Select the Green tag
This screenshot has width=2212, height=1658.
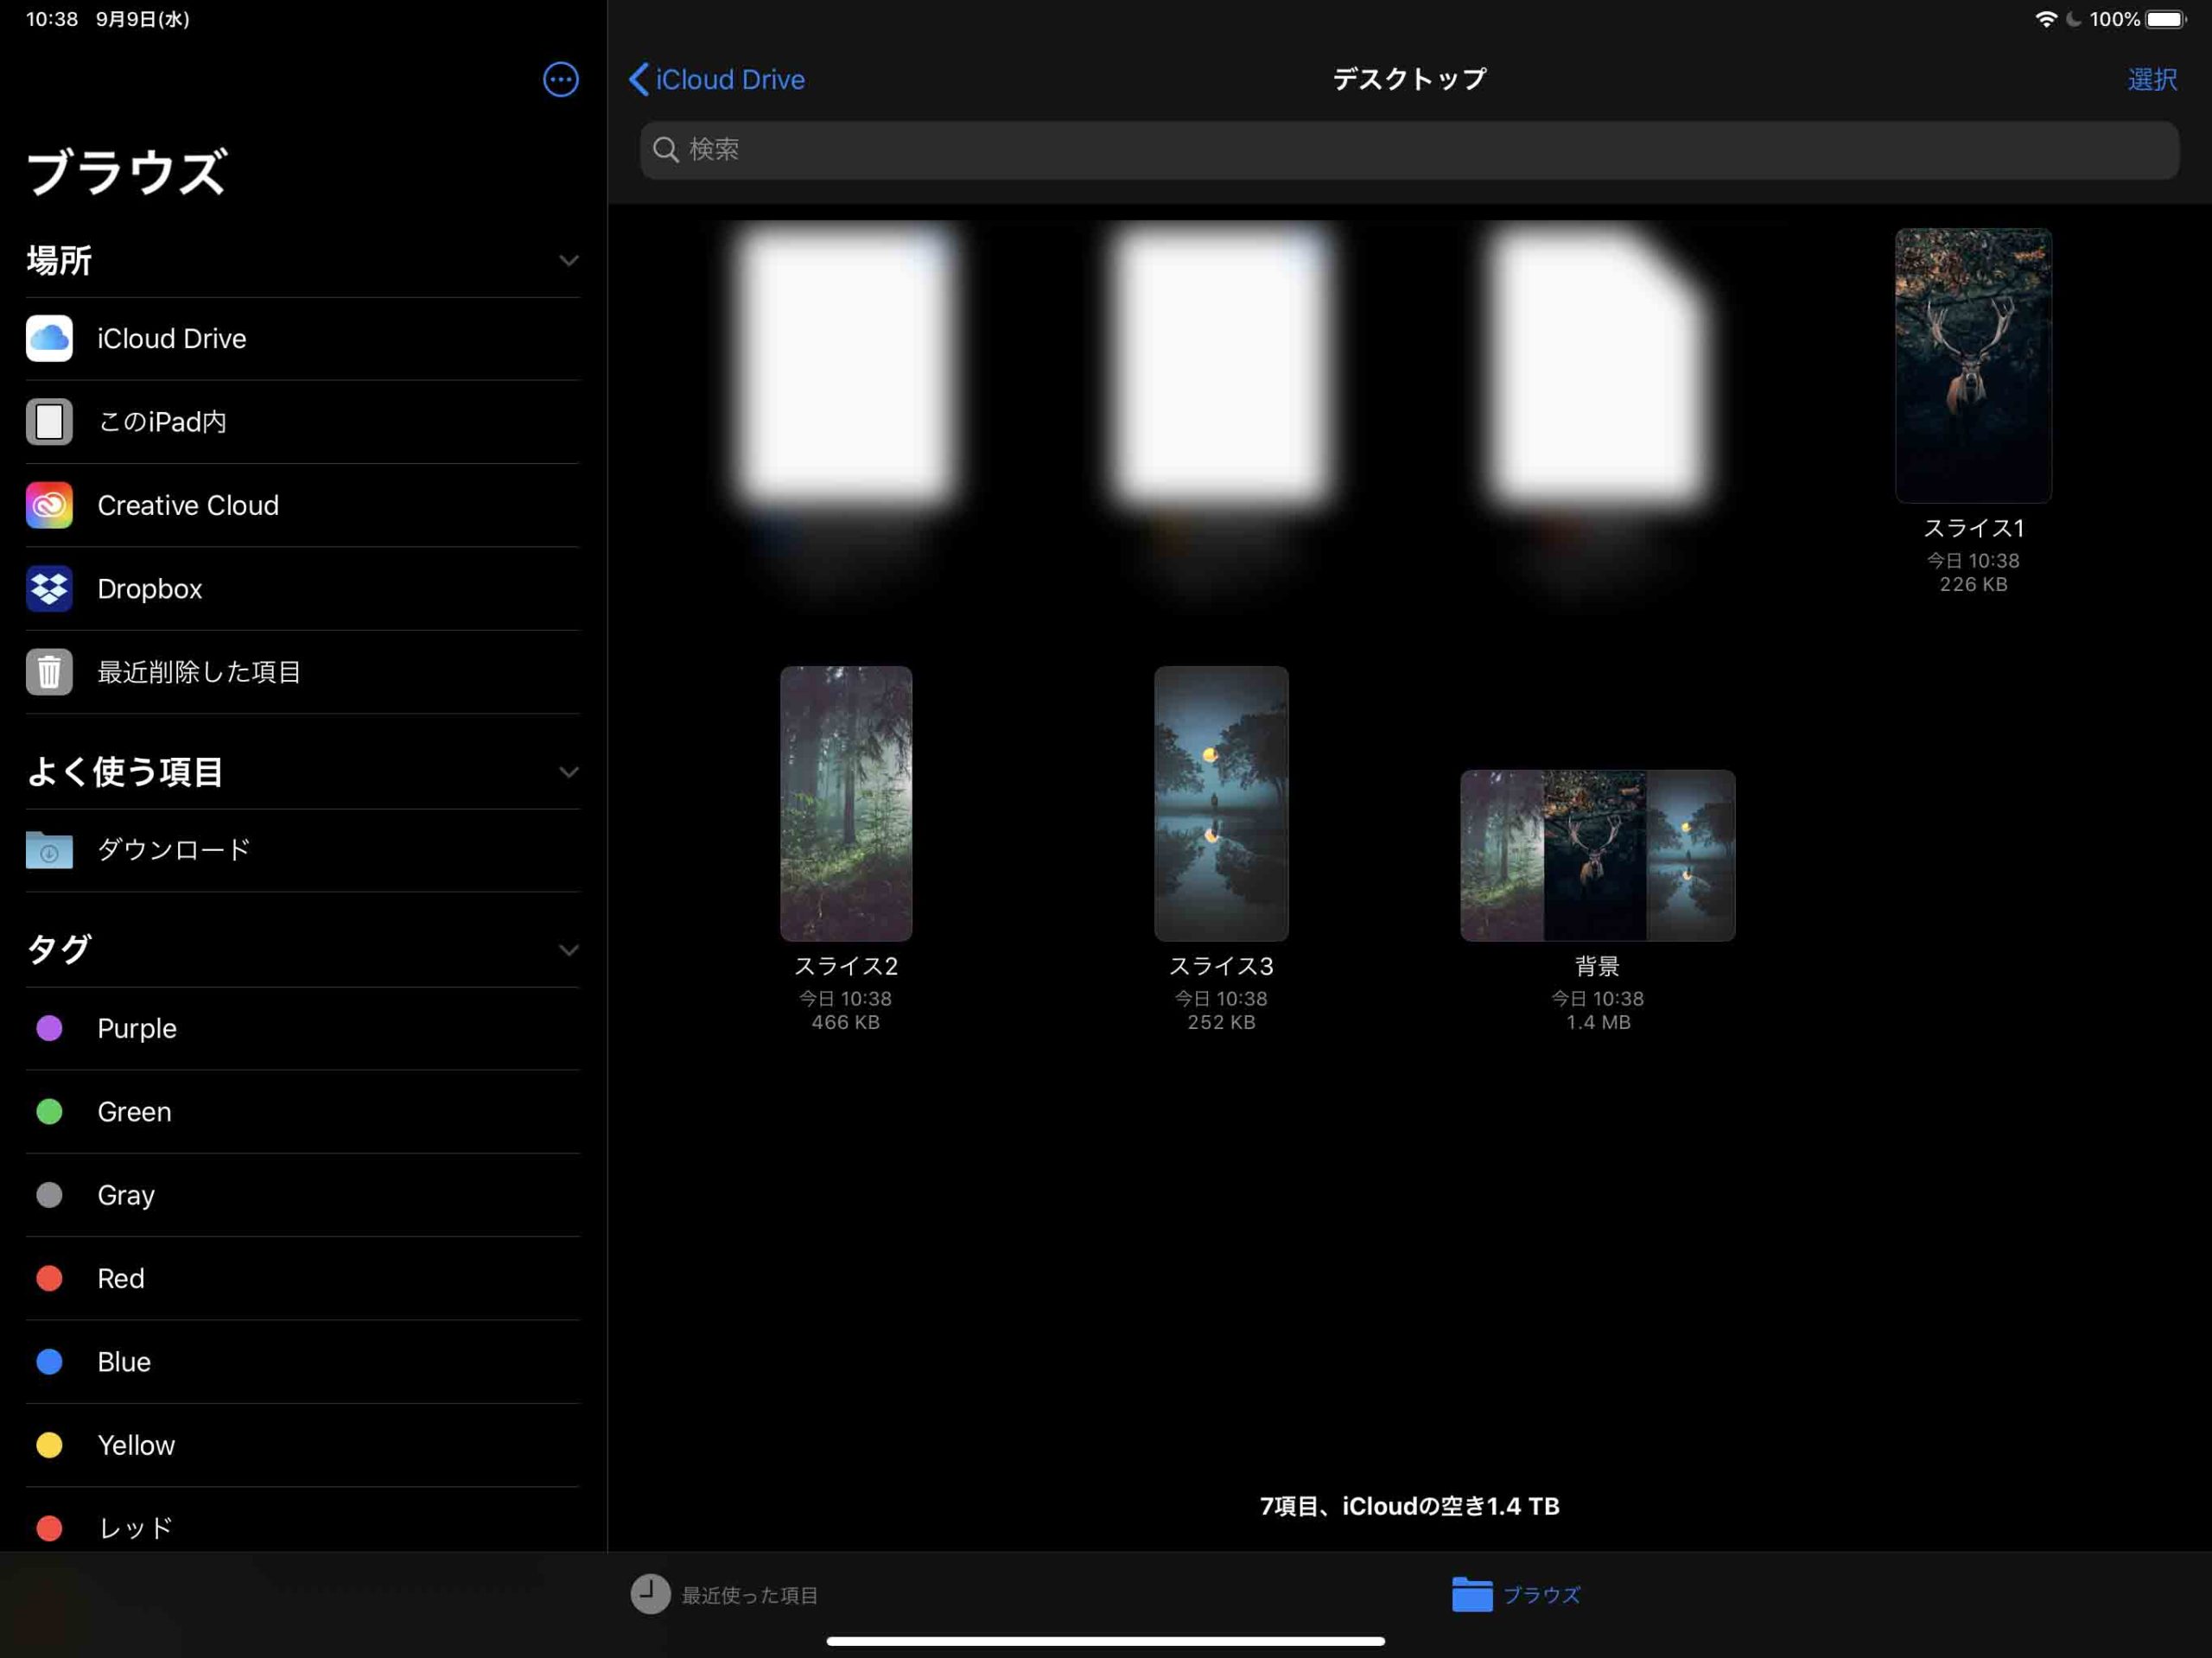(x=134, y=1112)
